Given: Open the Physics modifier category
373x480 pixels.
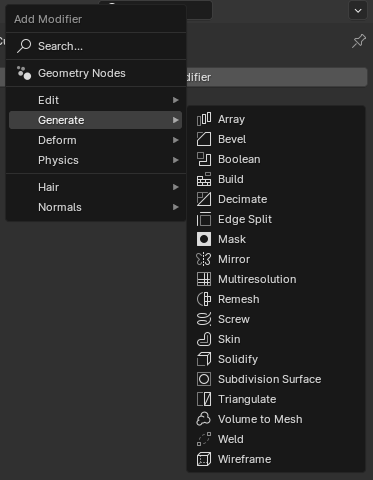Looking at the screenshot, I should (x=96, y=160).
